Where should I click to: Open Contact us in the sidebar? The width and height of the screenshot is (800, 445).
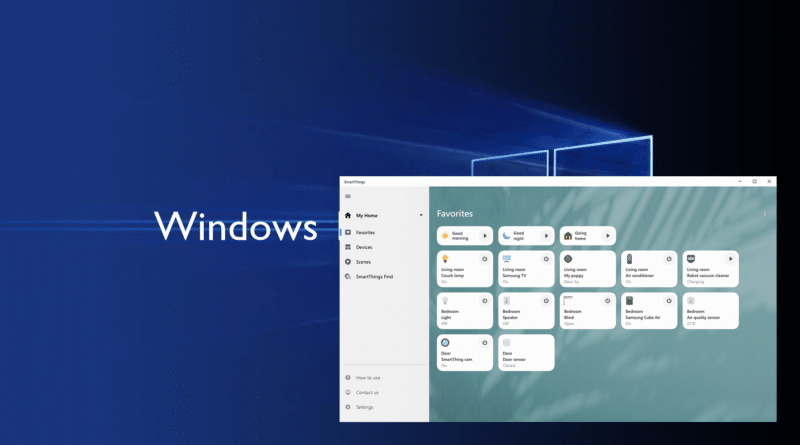click(x=367, y=392)
